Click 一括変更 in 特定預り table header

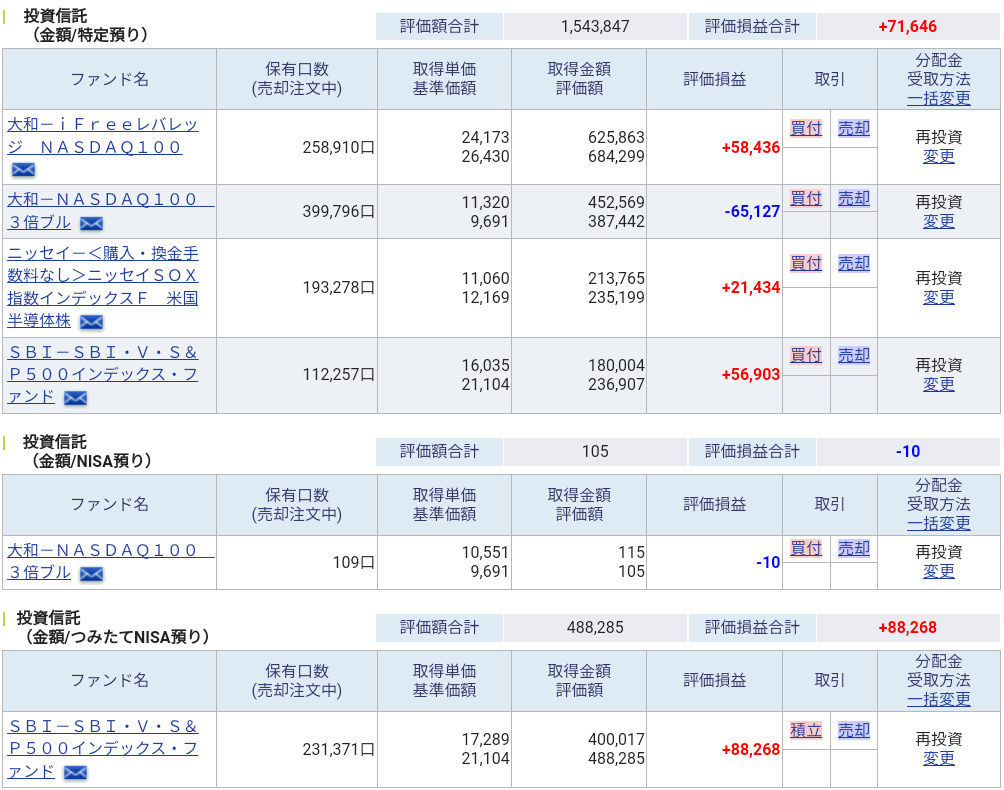(x=939, y=99)
